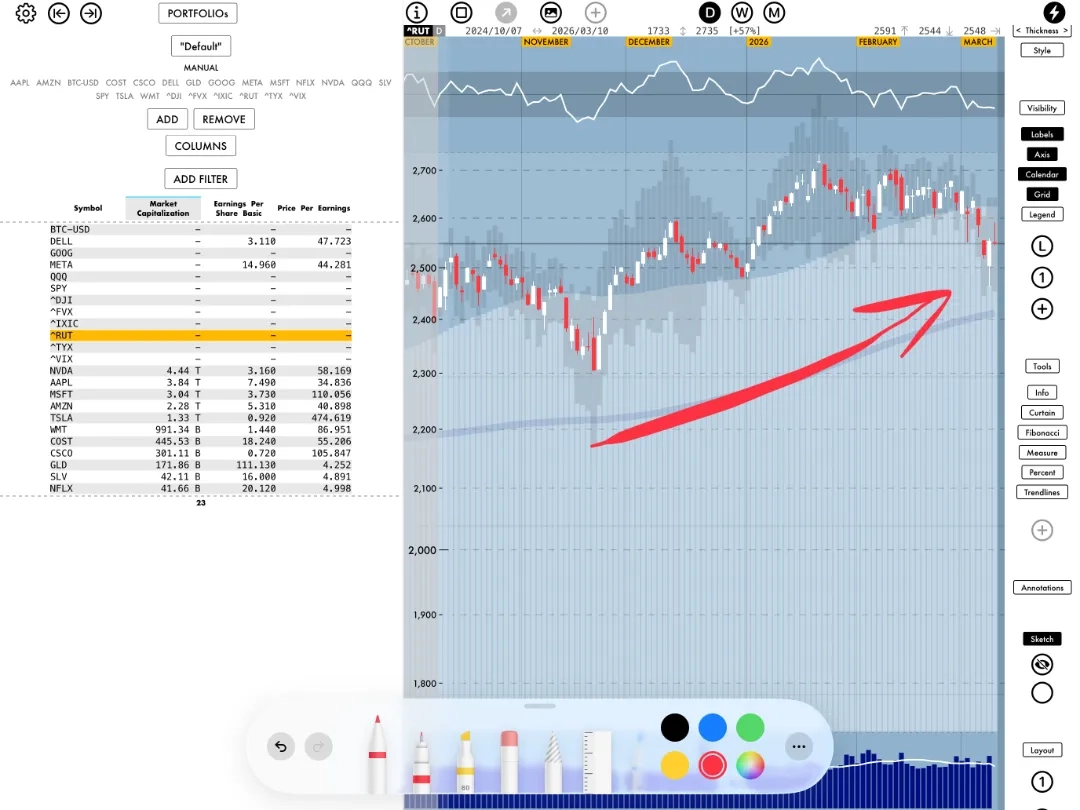Open the info circle icon
This screenshot has height=810, width=1080.
pyautogui.click(x=417, y=12)
